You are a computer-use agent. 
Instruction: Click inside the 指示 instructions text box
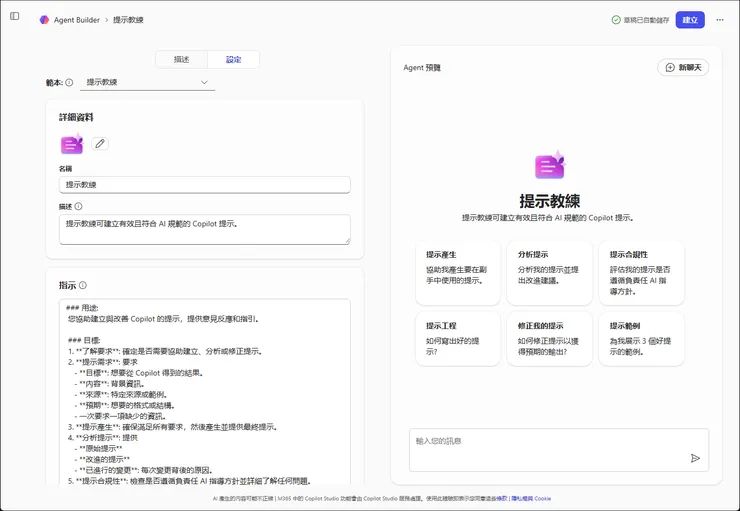(205, 391)
